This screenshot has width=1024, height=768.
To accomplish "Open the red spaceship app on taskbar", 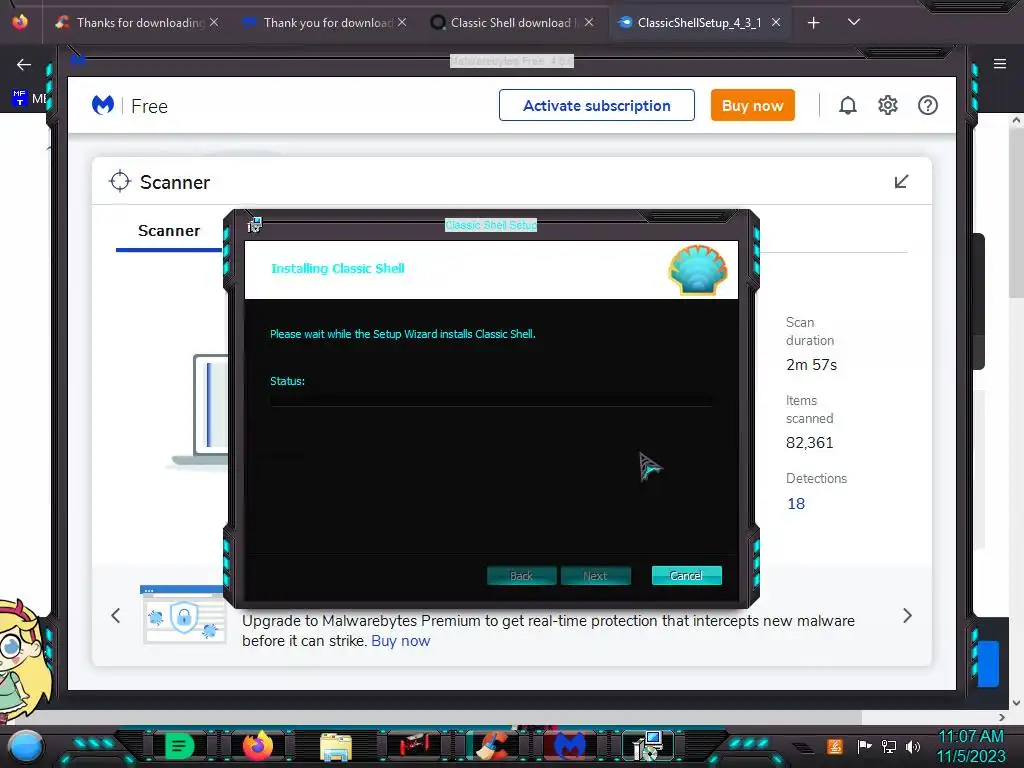I will 414,746.
